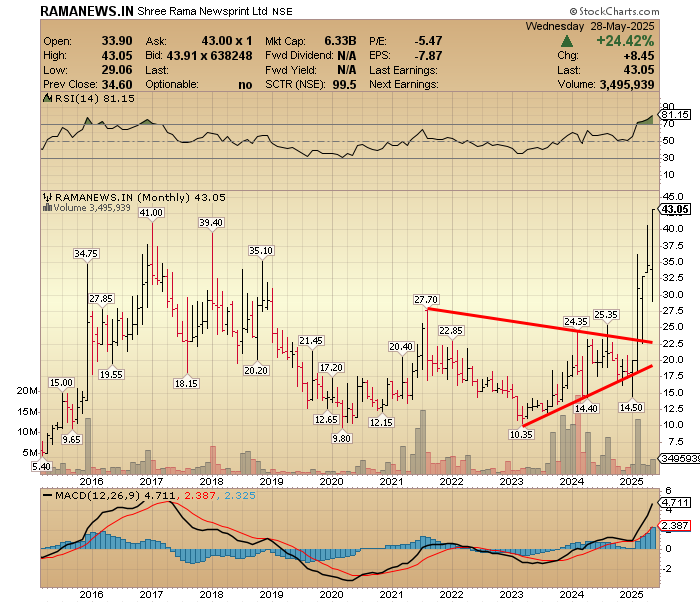The height and width of the screenshot is (603, 700).
Task: Click the MACD(12,26,9) legend text
Action: [97, 495]
